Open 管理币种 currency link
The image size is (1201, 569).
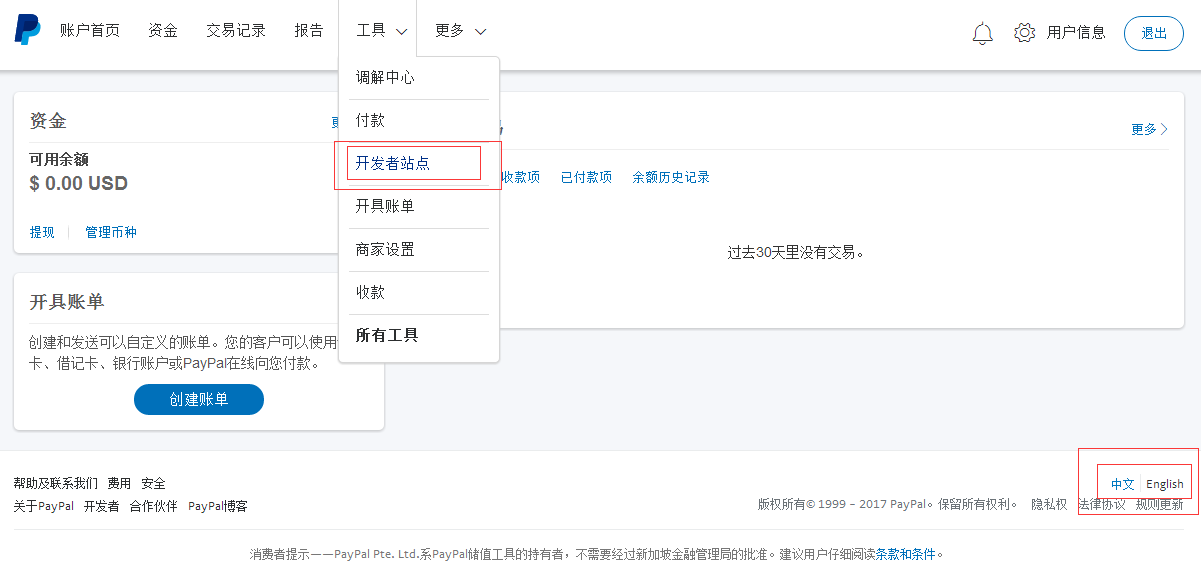pyautogui.click(x=111, y=232)
